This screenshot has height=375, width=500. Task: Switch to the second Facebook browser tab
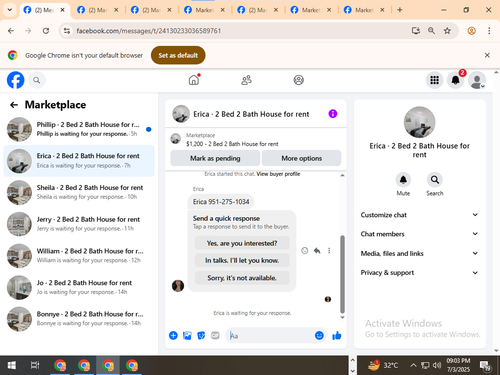(98, 10)
